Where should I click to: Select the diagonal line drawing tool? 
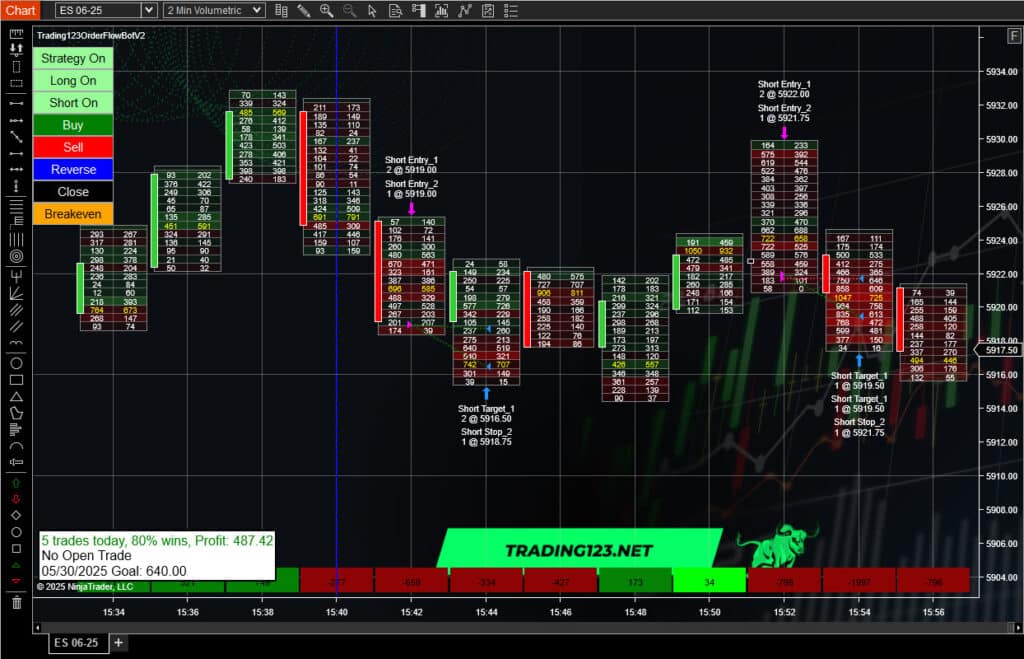tap(16, 137)
